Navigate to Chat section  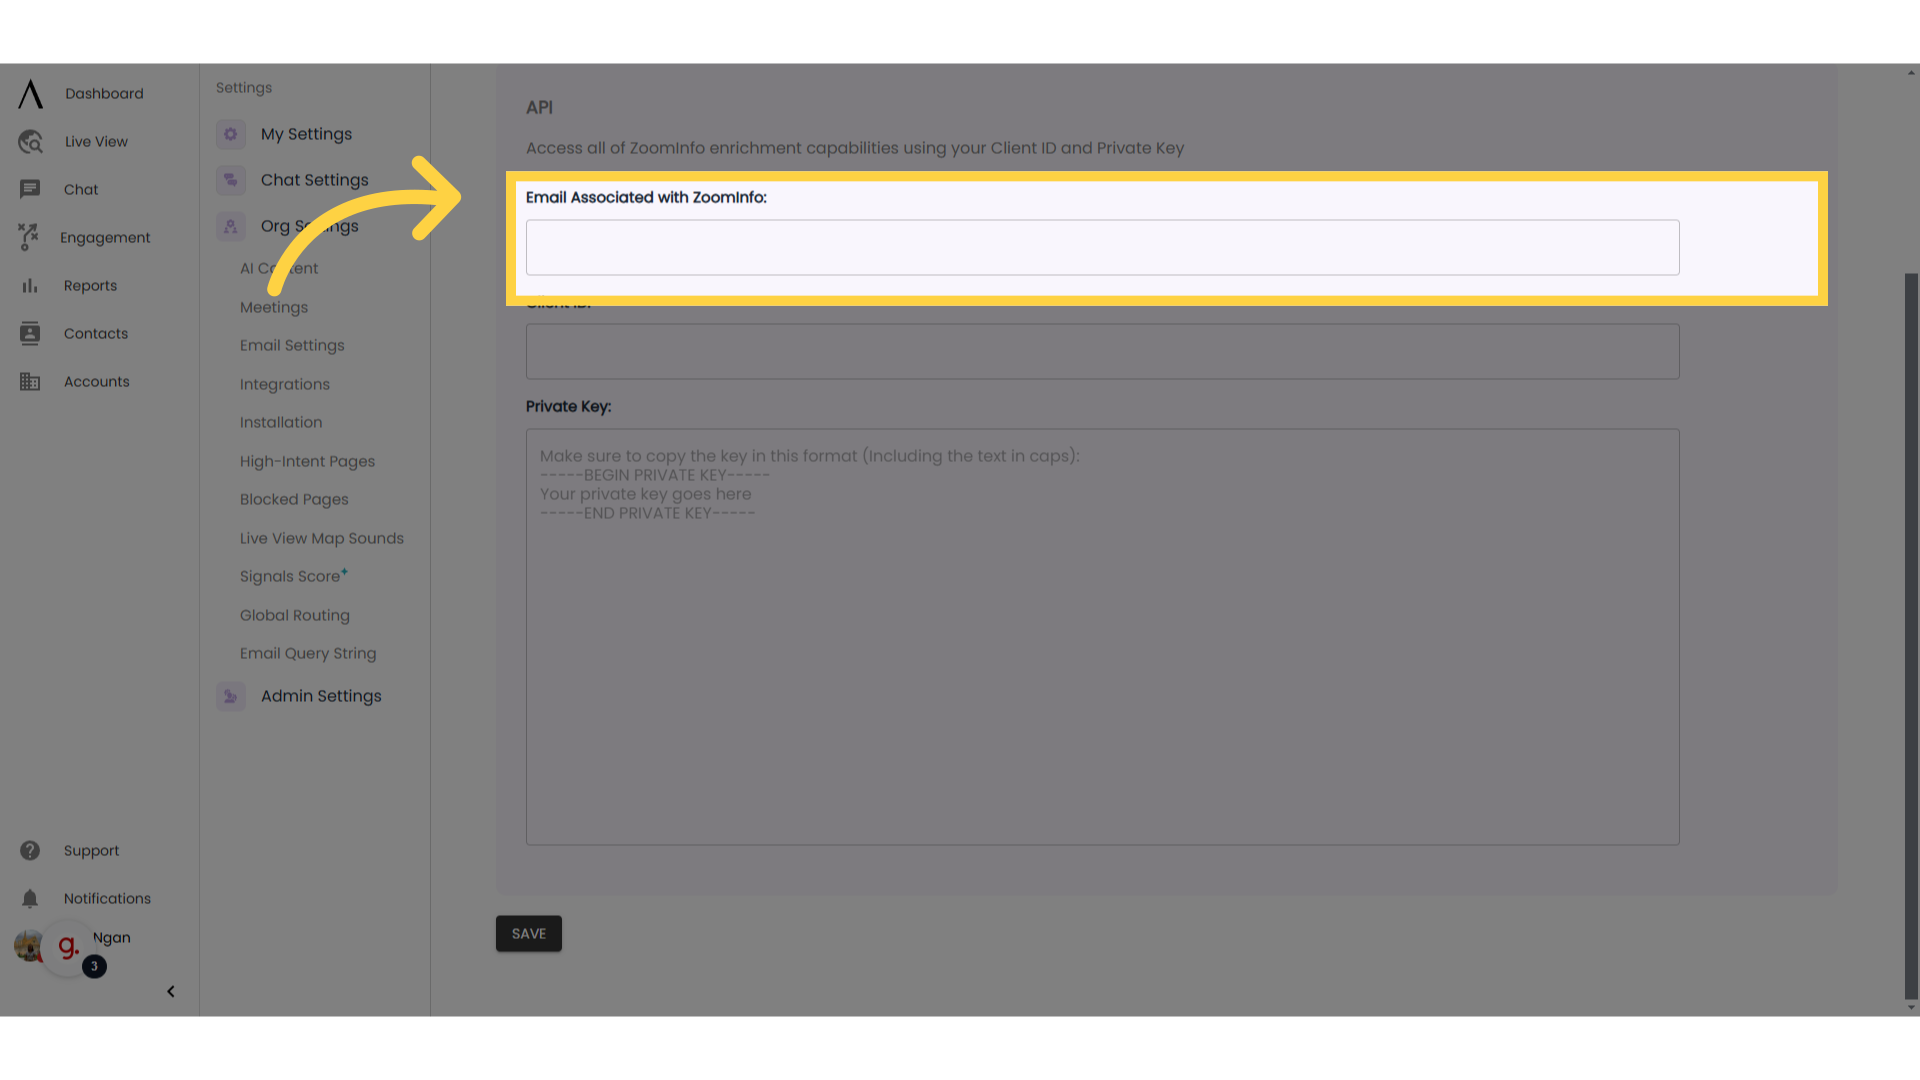(x=80, y=189)
